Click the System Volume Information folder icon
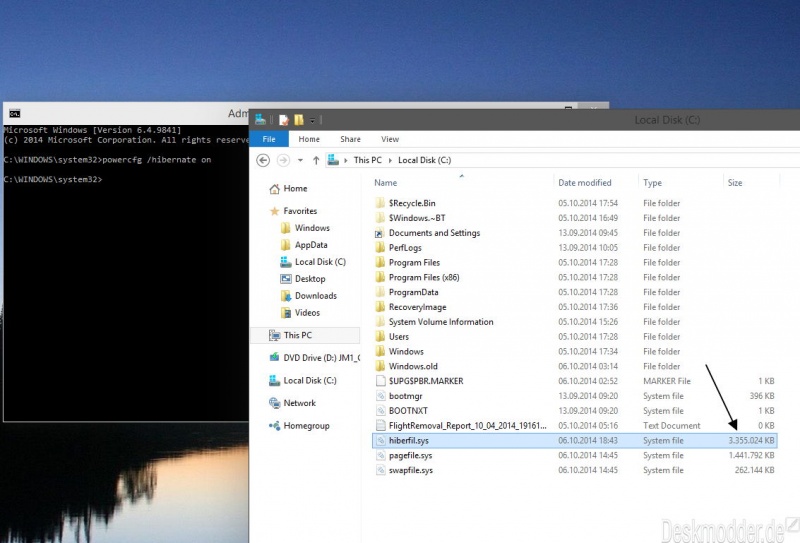Image resolution: width=800 pixels, height=543 pixels. 380,322
